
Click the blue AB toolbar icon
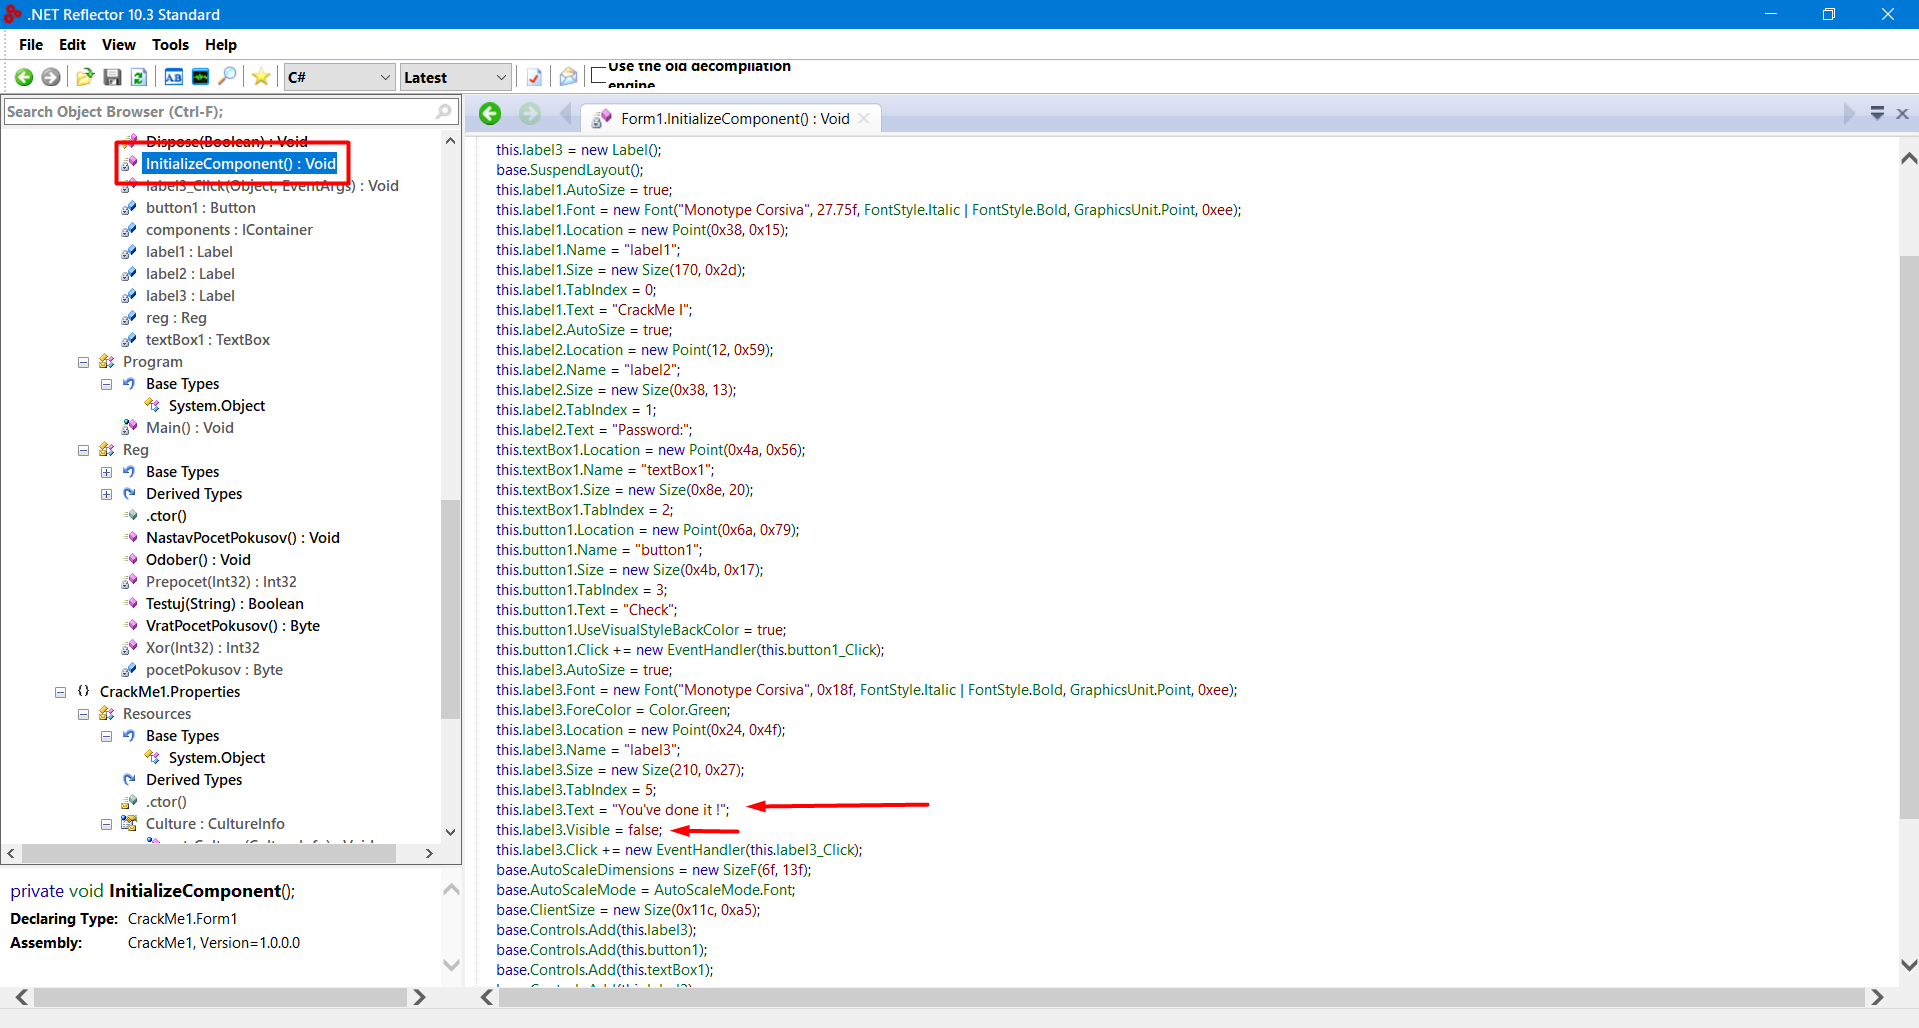[173, 77]
